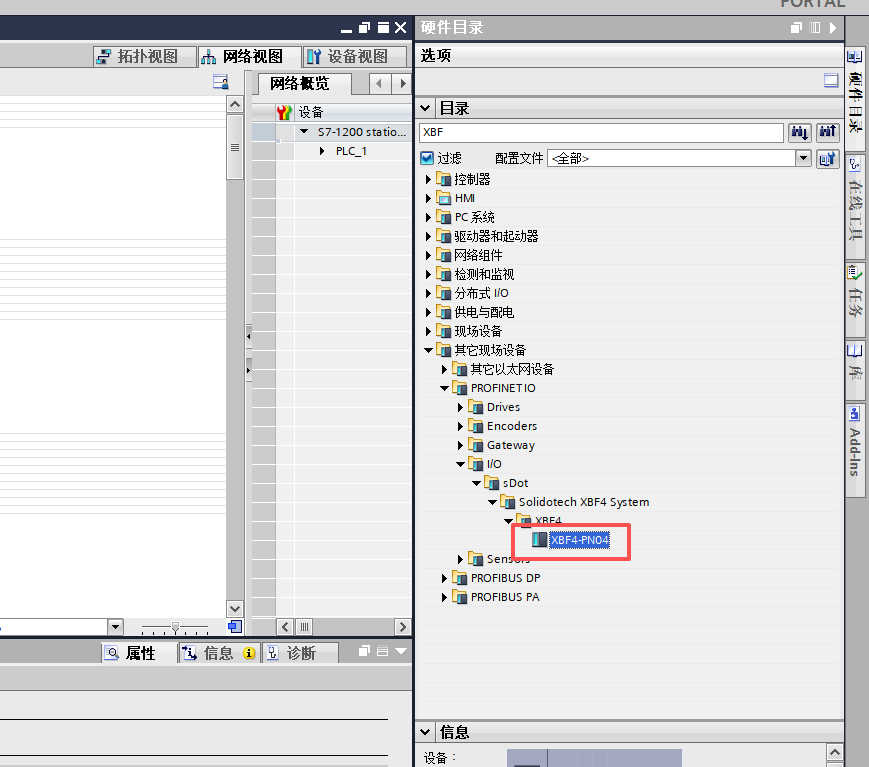Adjust the network view zoom slider

(x=175, y=627)
